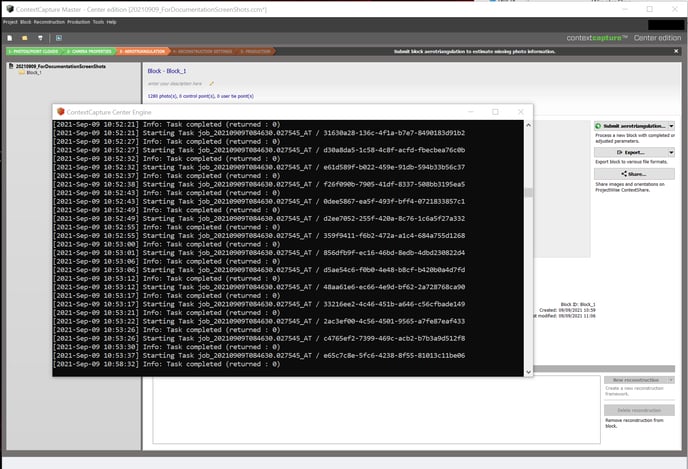
Task: Click the Save project toolbar icon
Action: 40,38
